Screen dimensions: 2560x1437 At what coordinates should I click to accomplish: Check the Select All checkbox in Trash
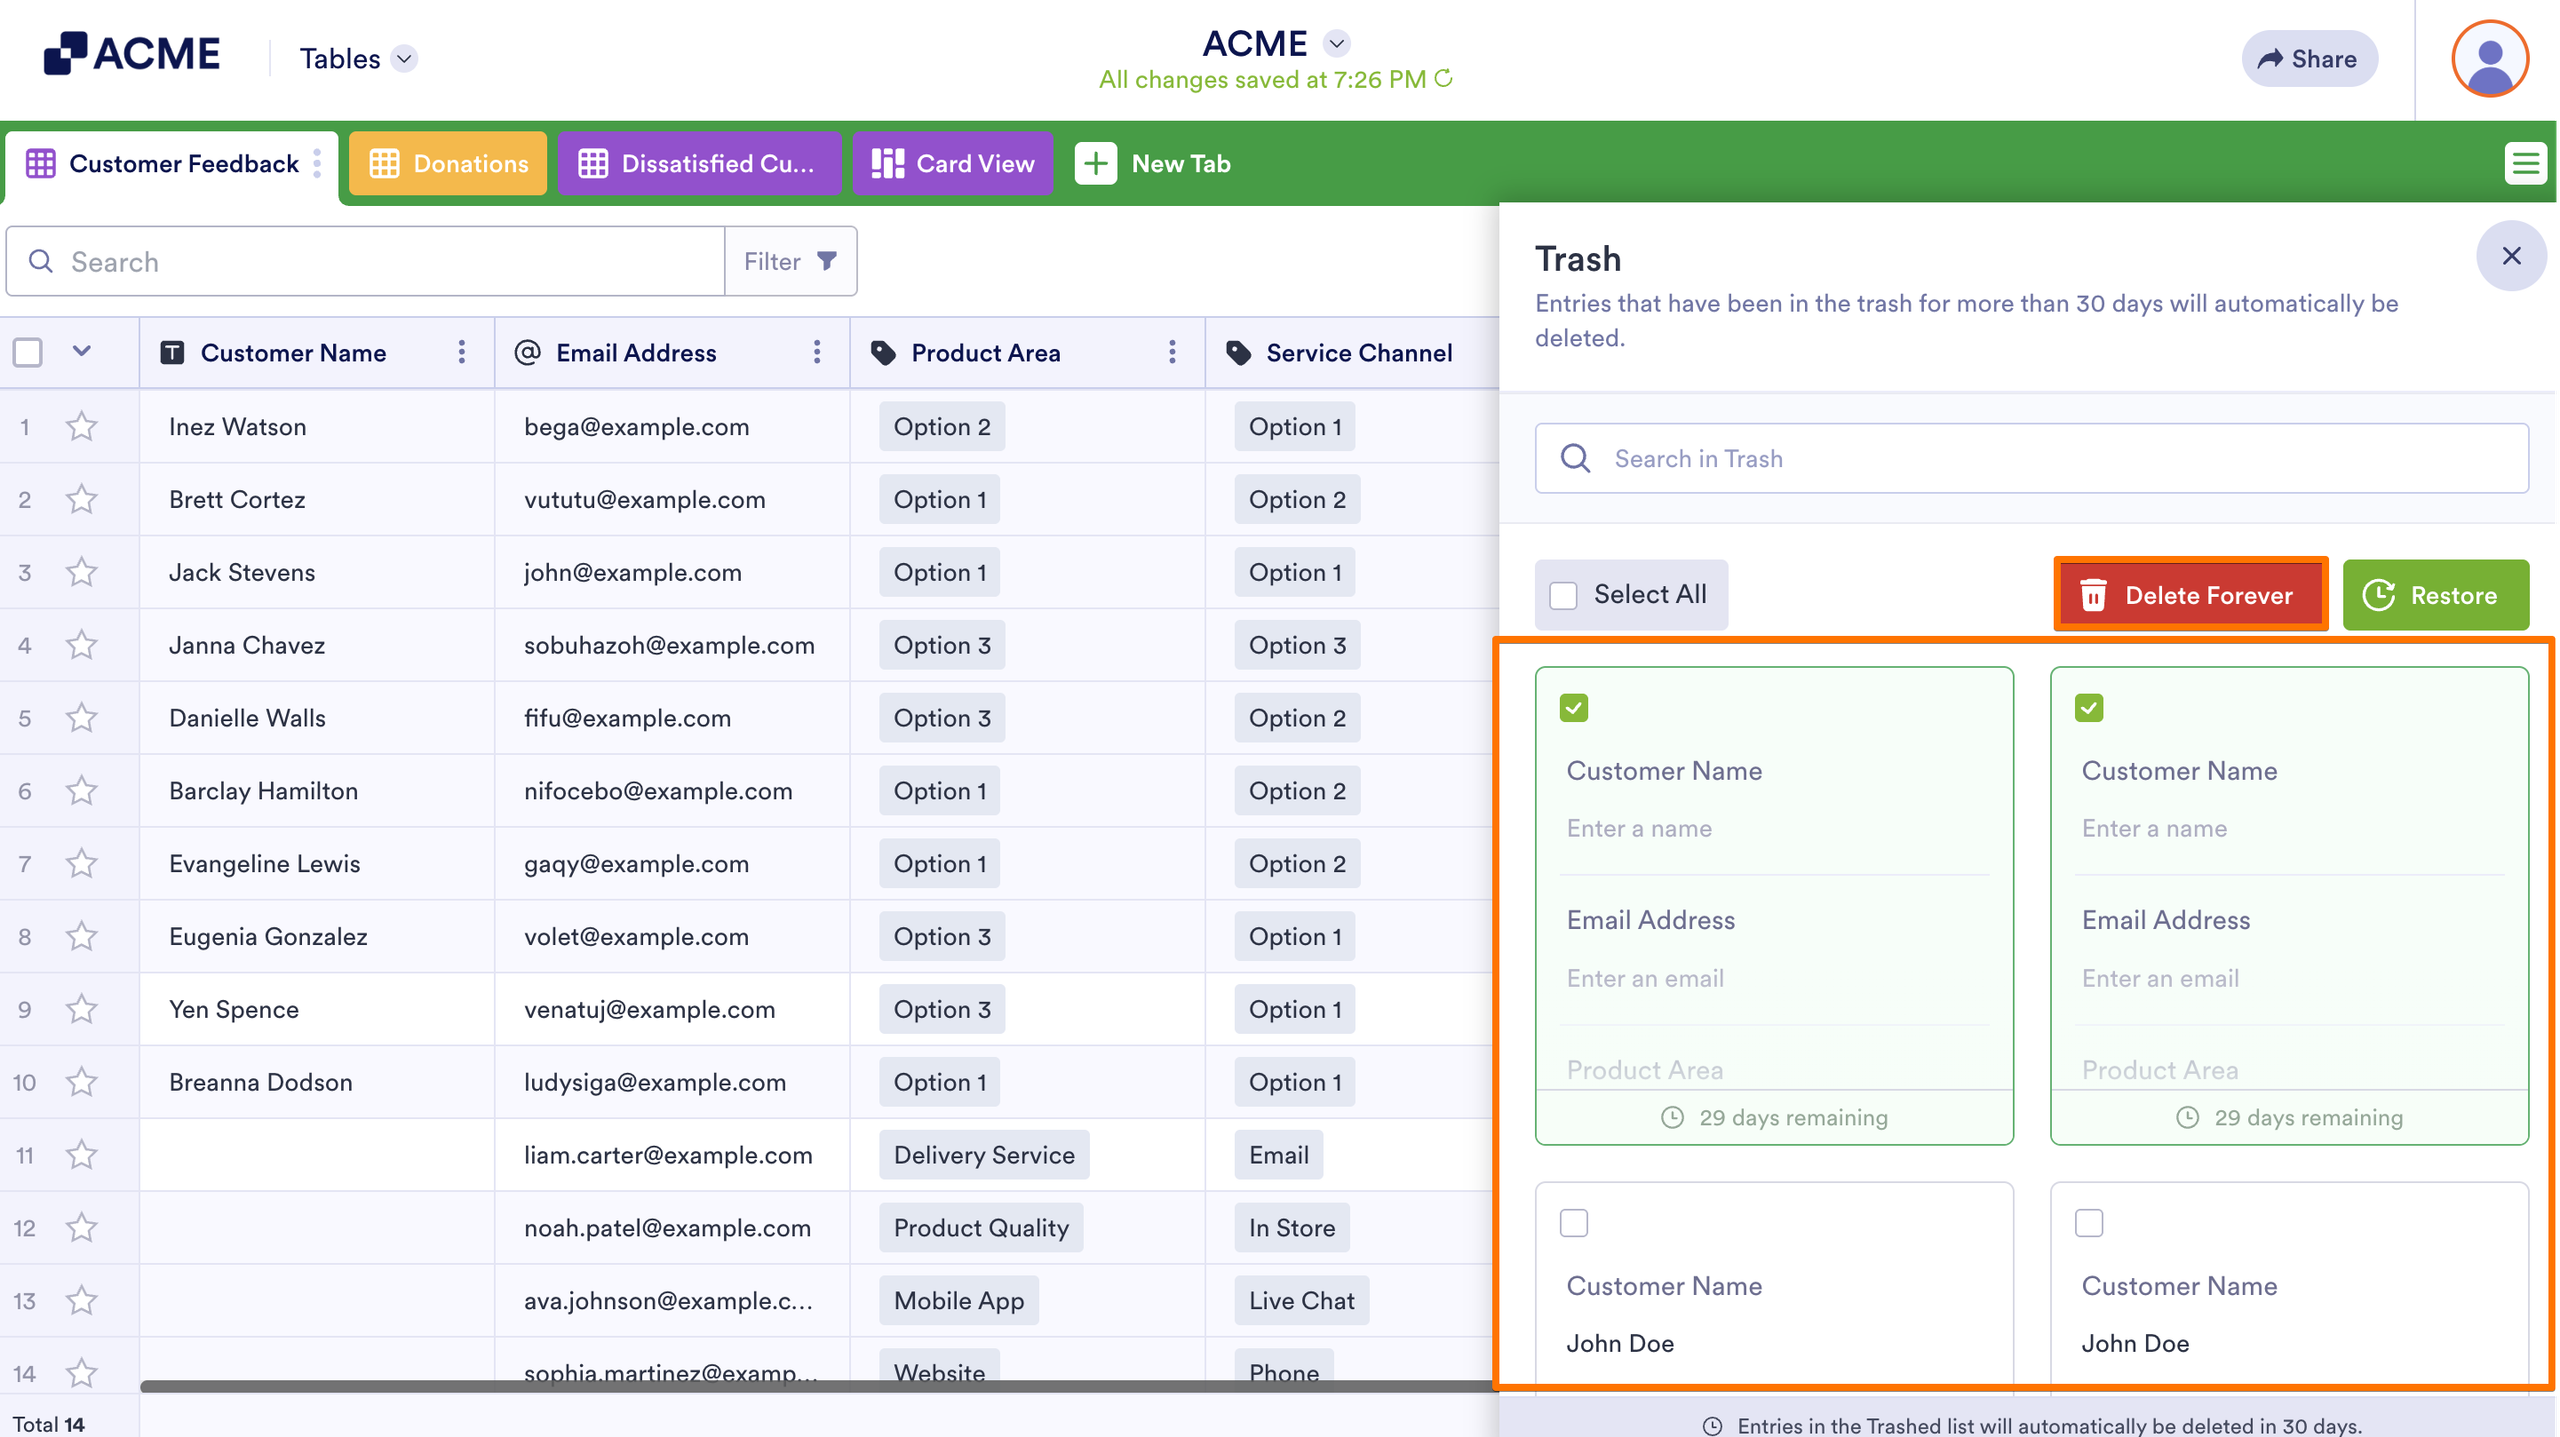pos(1563,595)
